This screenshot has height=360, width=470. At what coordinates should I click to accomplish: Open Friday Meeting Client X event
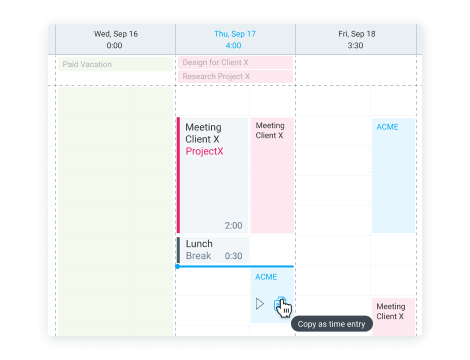(393, 317)
